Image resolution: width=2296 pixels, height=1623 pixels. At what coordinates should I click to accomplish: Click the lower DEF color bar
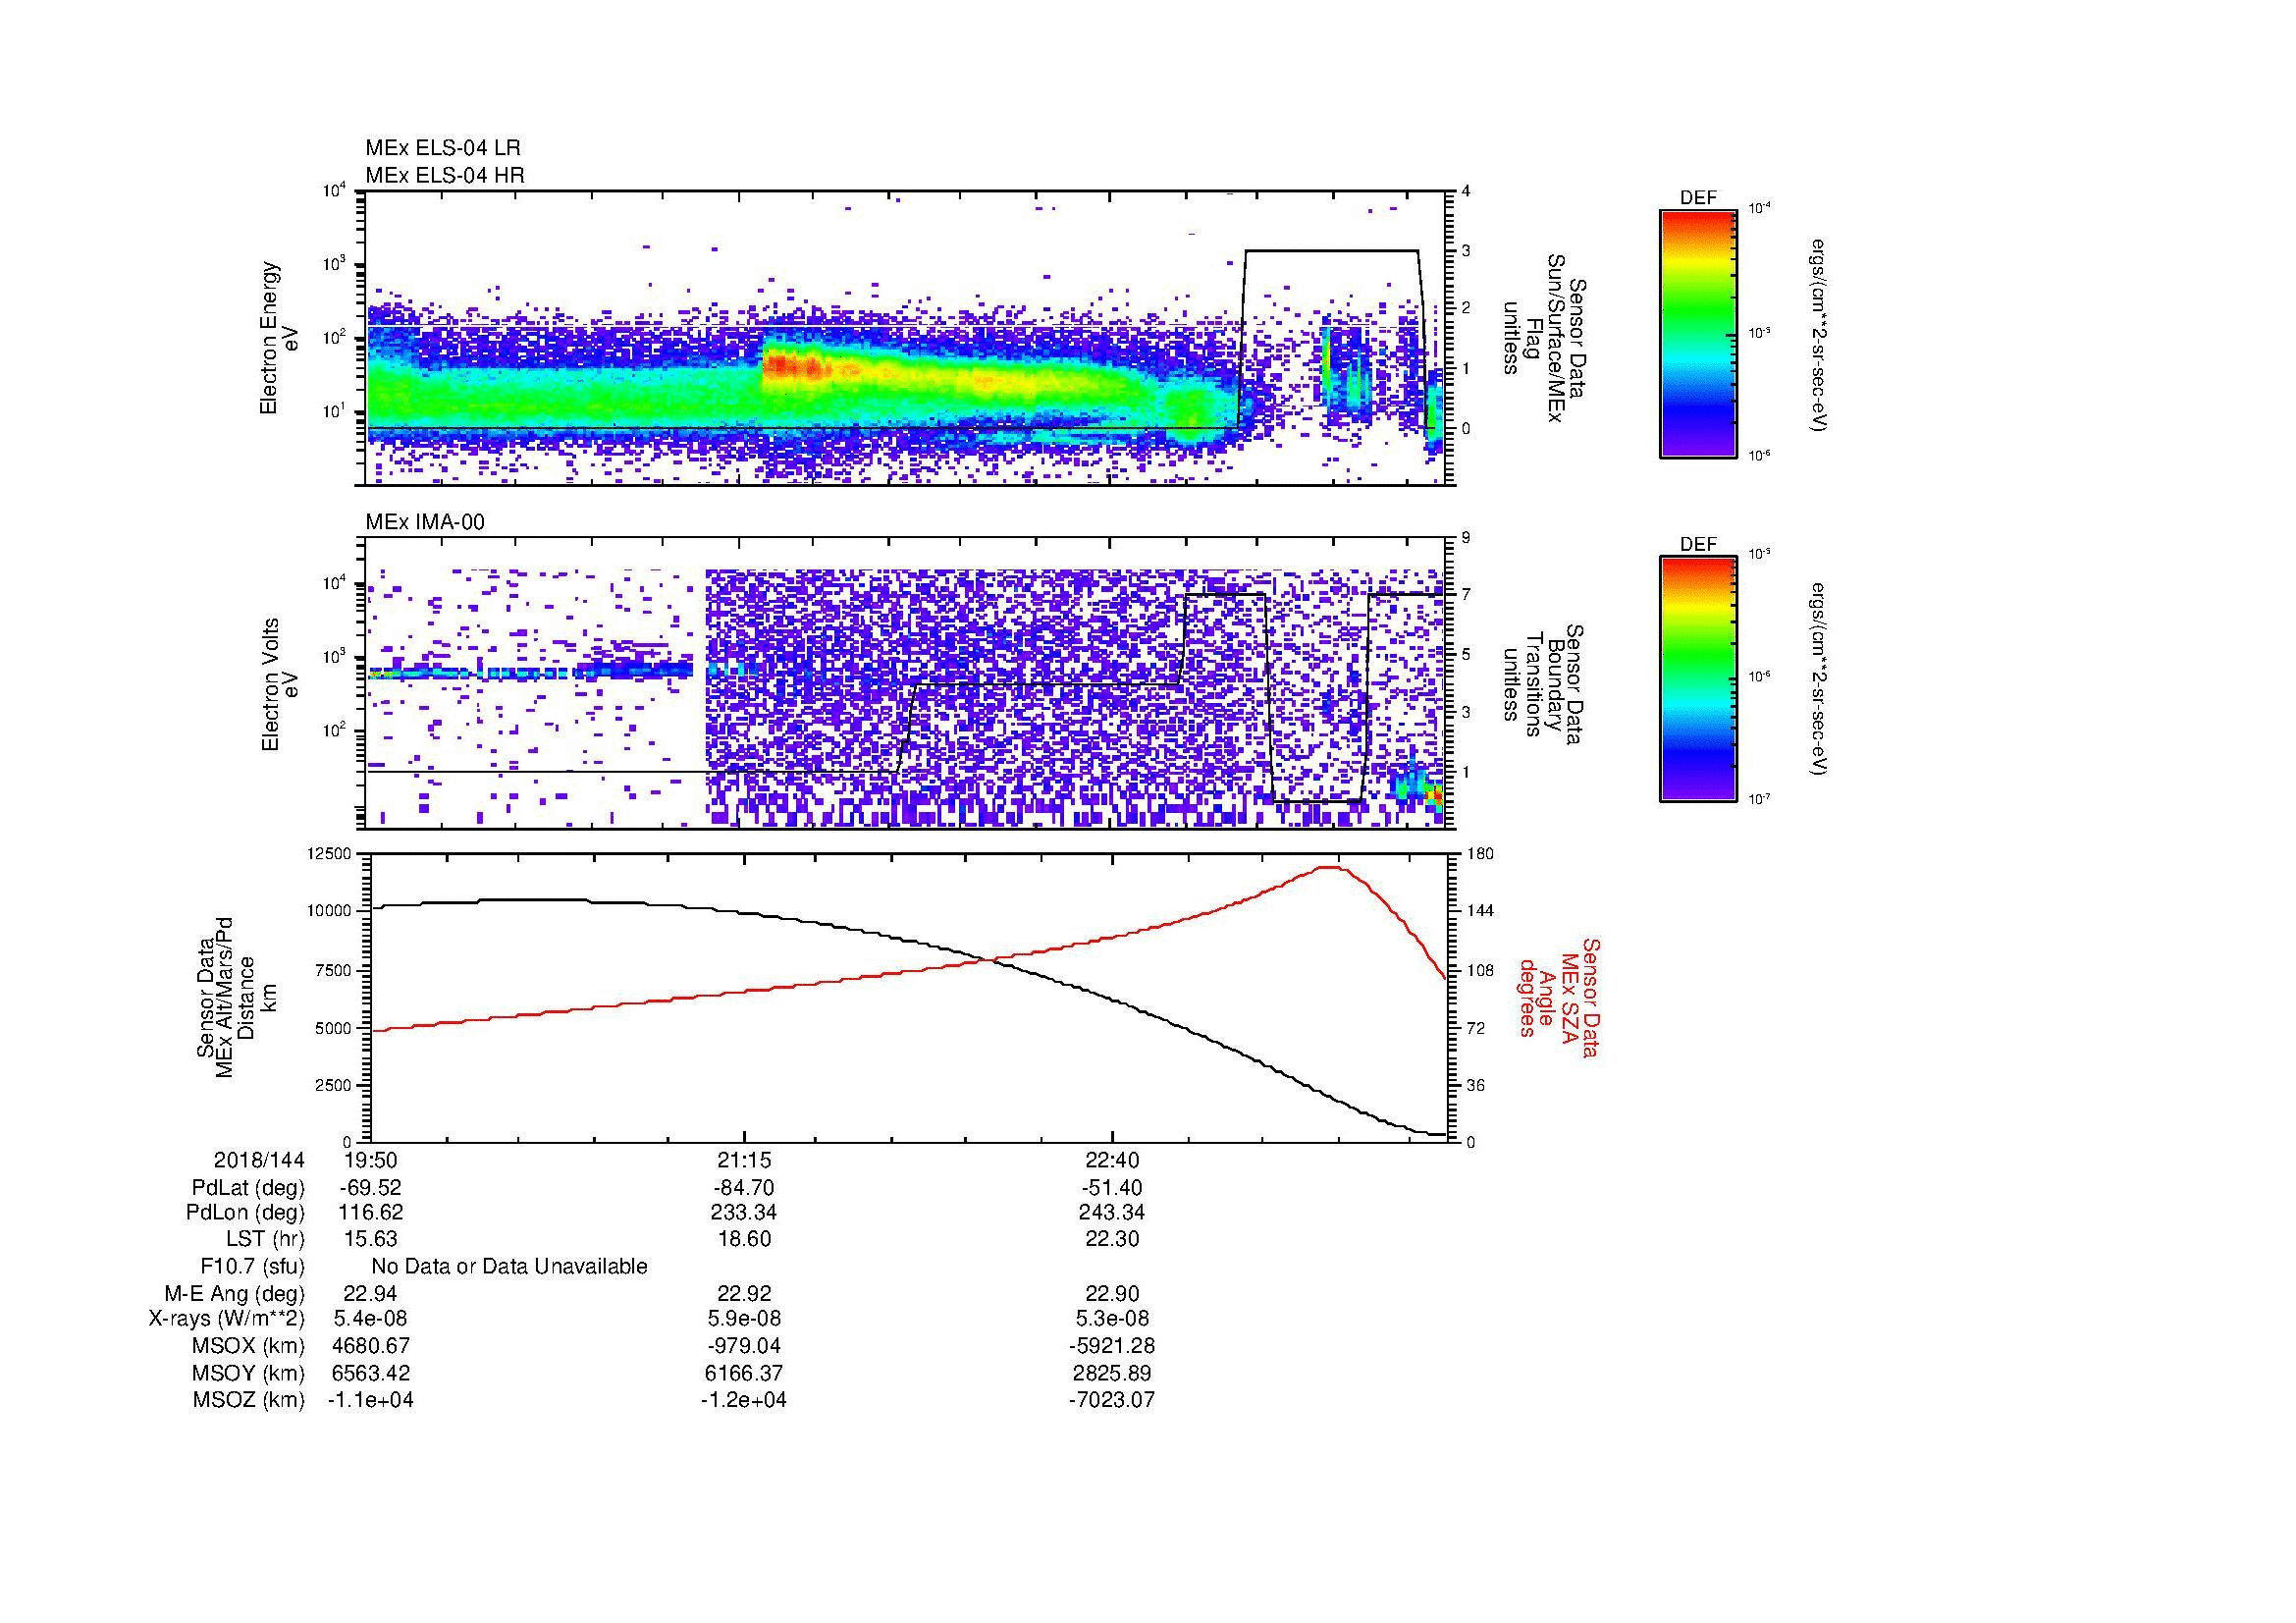[1697, 679]
